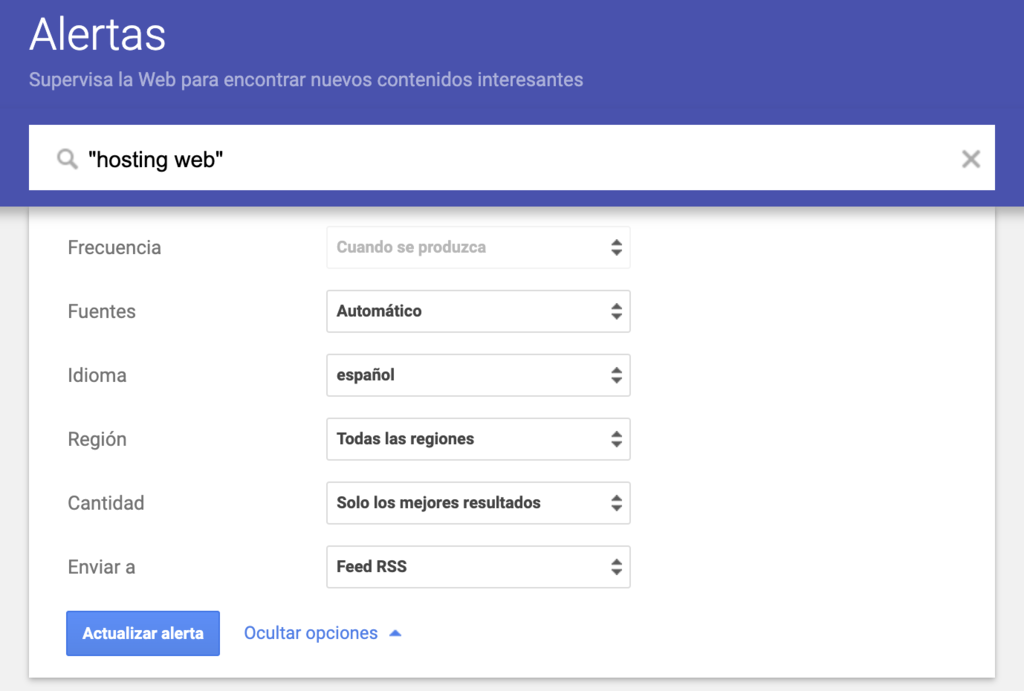Viewport: 1024px width, 691px height.
Task: Open the Enviar a dropdown showing Feed RSS
Action: coord(478,567)
